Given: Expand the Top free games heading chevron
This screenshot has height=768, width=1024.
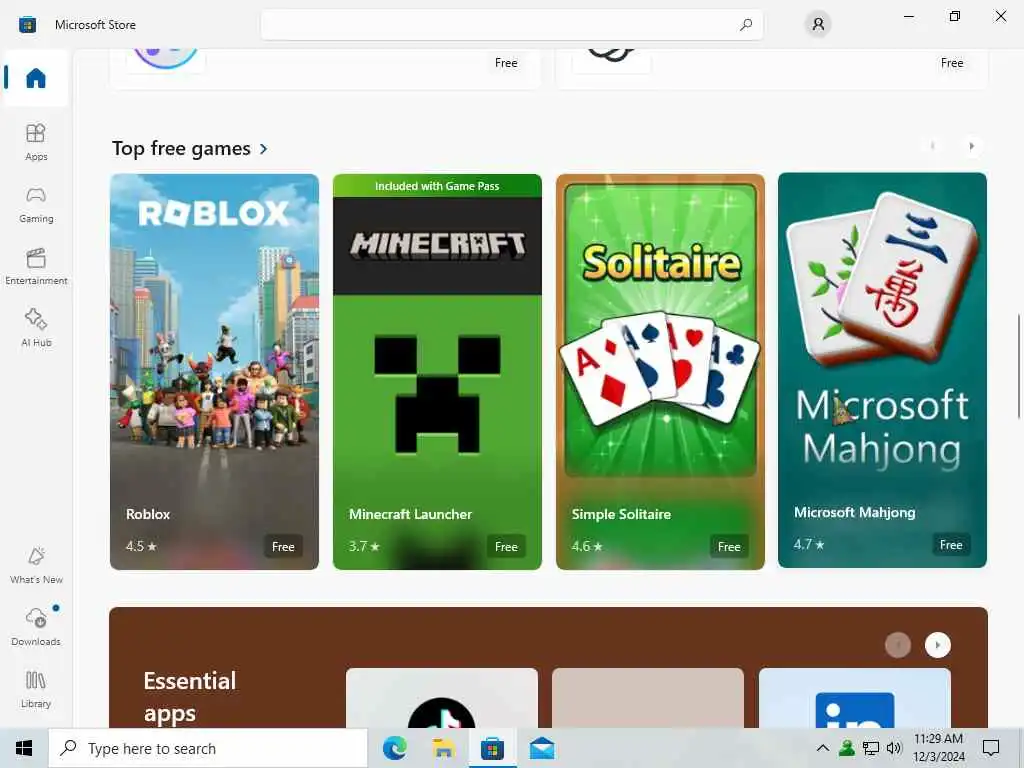Looking at the screenshot, I should (263, 149).
